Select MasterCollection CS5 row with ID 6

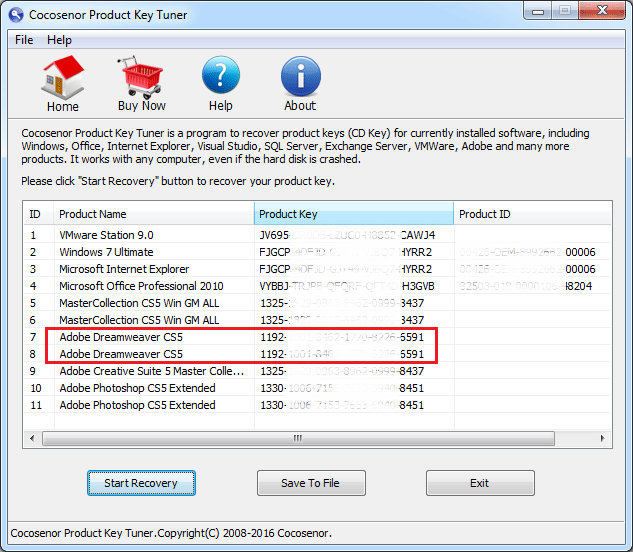coord(317,320)
